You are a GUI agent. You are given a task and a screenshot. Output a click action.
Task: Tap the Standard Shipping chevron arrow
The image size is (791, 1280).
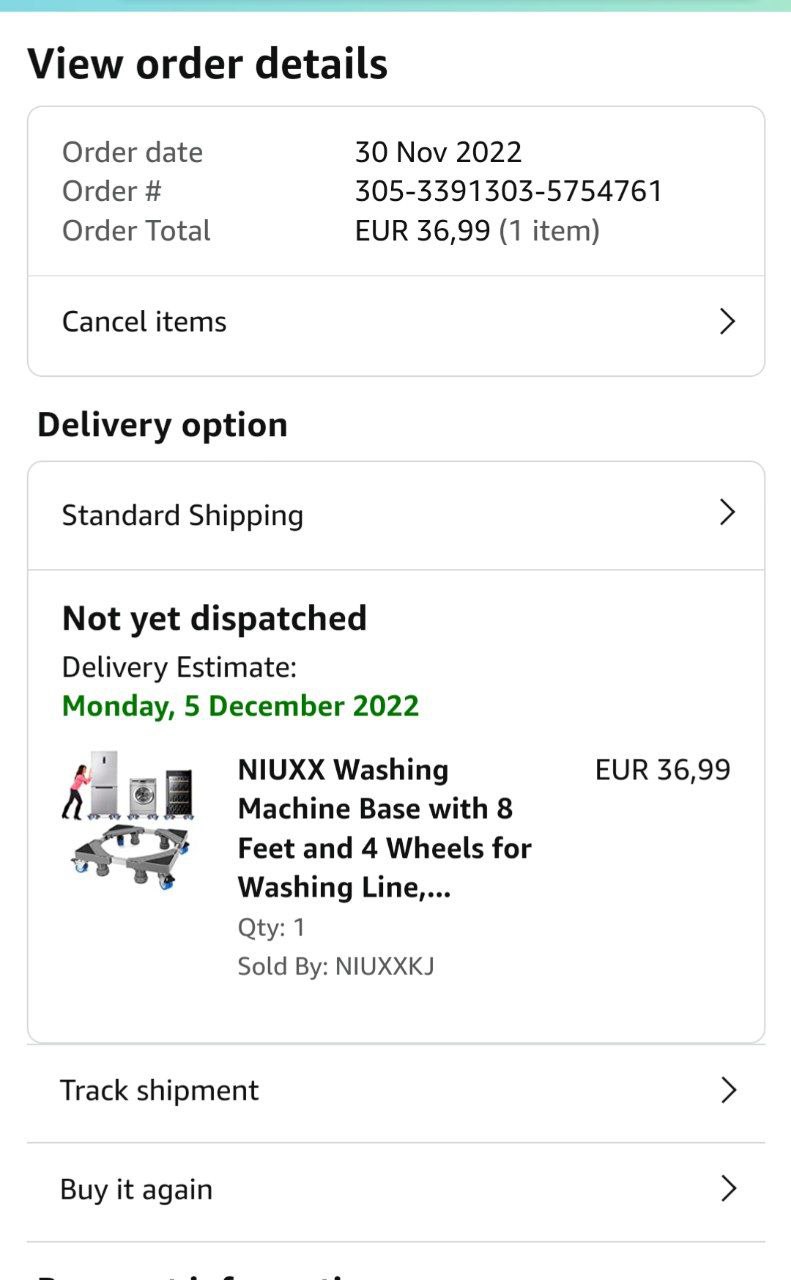(728, 513)
